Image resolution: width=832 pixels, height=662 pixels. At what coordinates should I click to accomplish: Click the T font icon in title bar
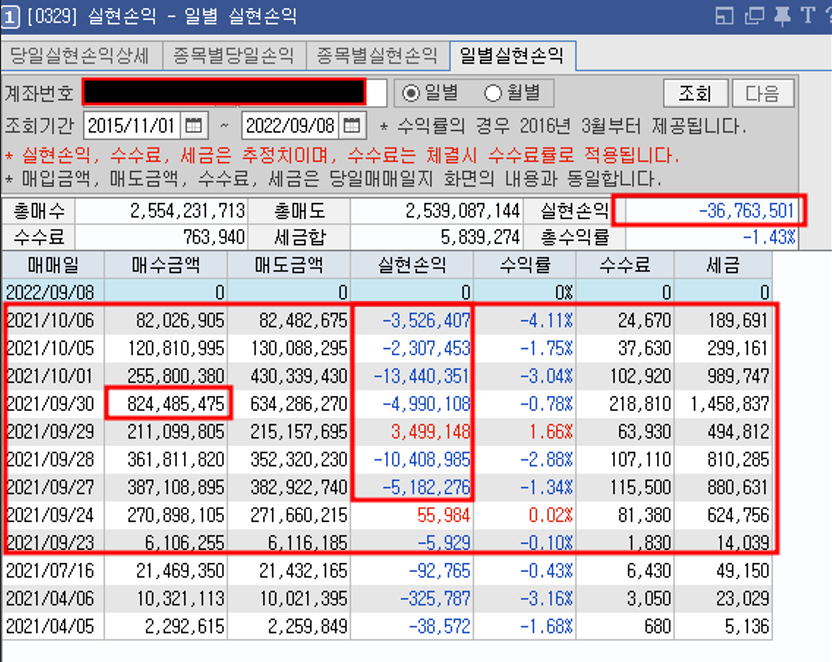[x=808, y=15]
